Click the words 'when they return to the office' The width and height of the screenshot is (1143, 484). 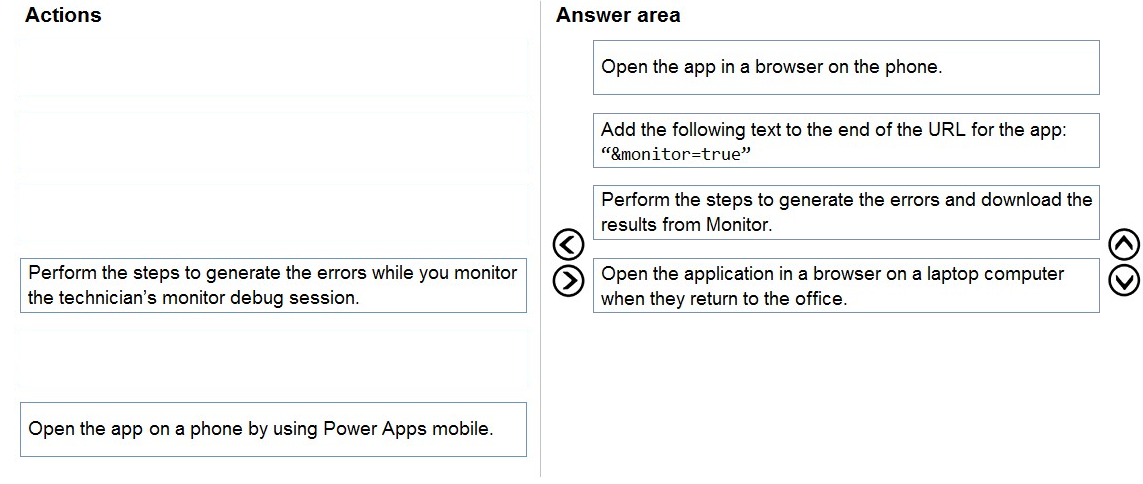pyautogui.click(x=724, y=299)
